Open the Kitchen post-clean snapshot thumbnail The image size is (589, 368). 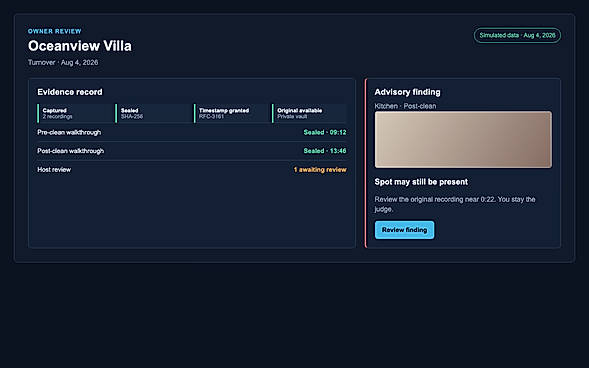[x=463, y=139]
